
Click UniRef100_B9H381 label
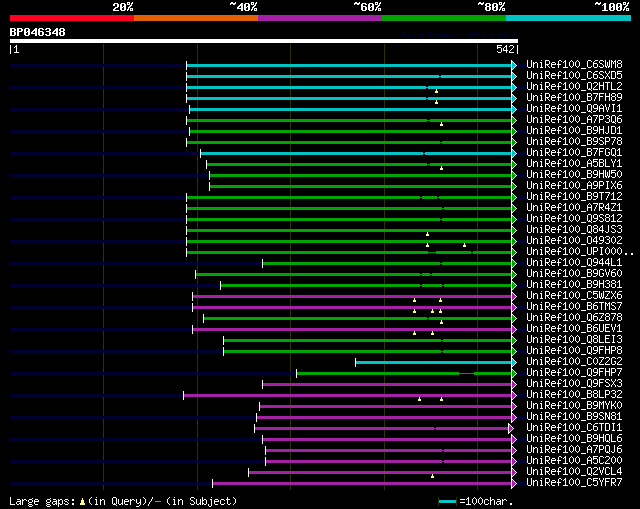(574, 285)
